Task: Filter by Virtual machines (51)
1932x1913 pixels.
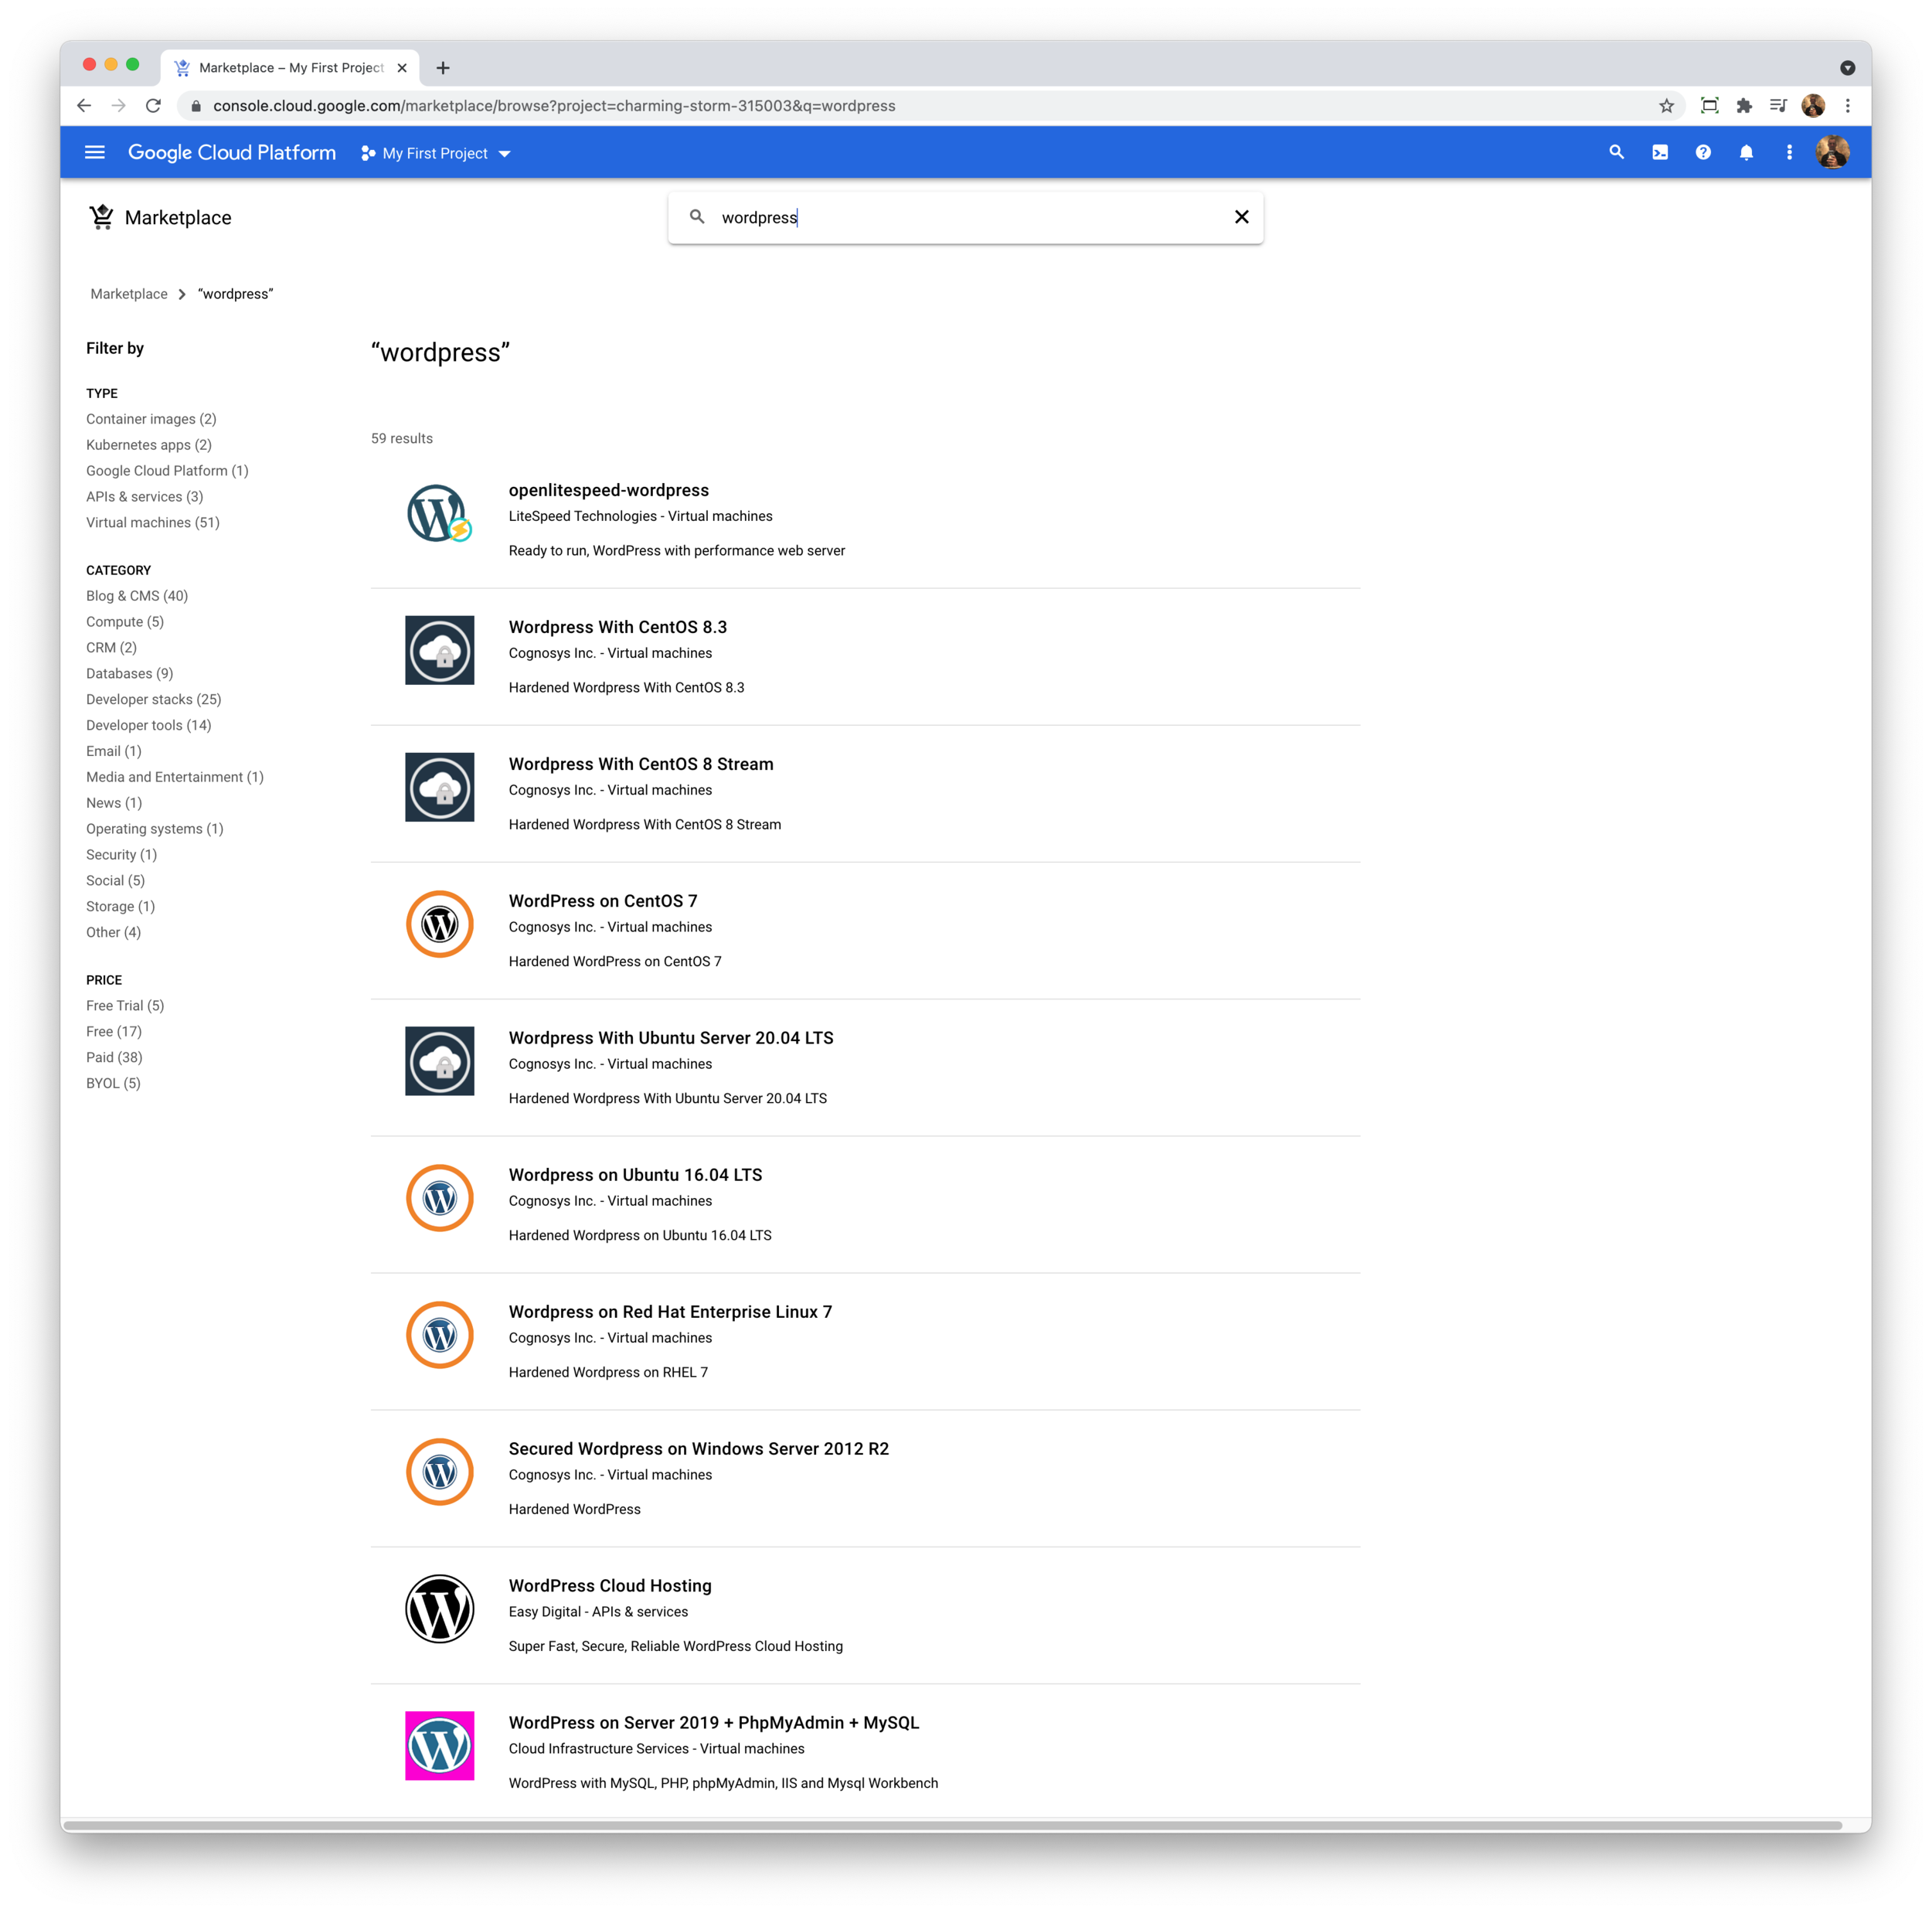Action: coord(153,523)
